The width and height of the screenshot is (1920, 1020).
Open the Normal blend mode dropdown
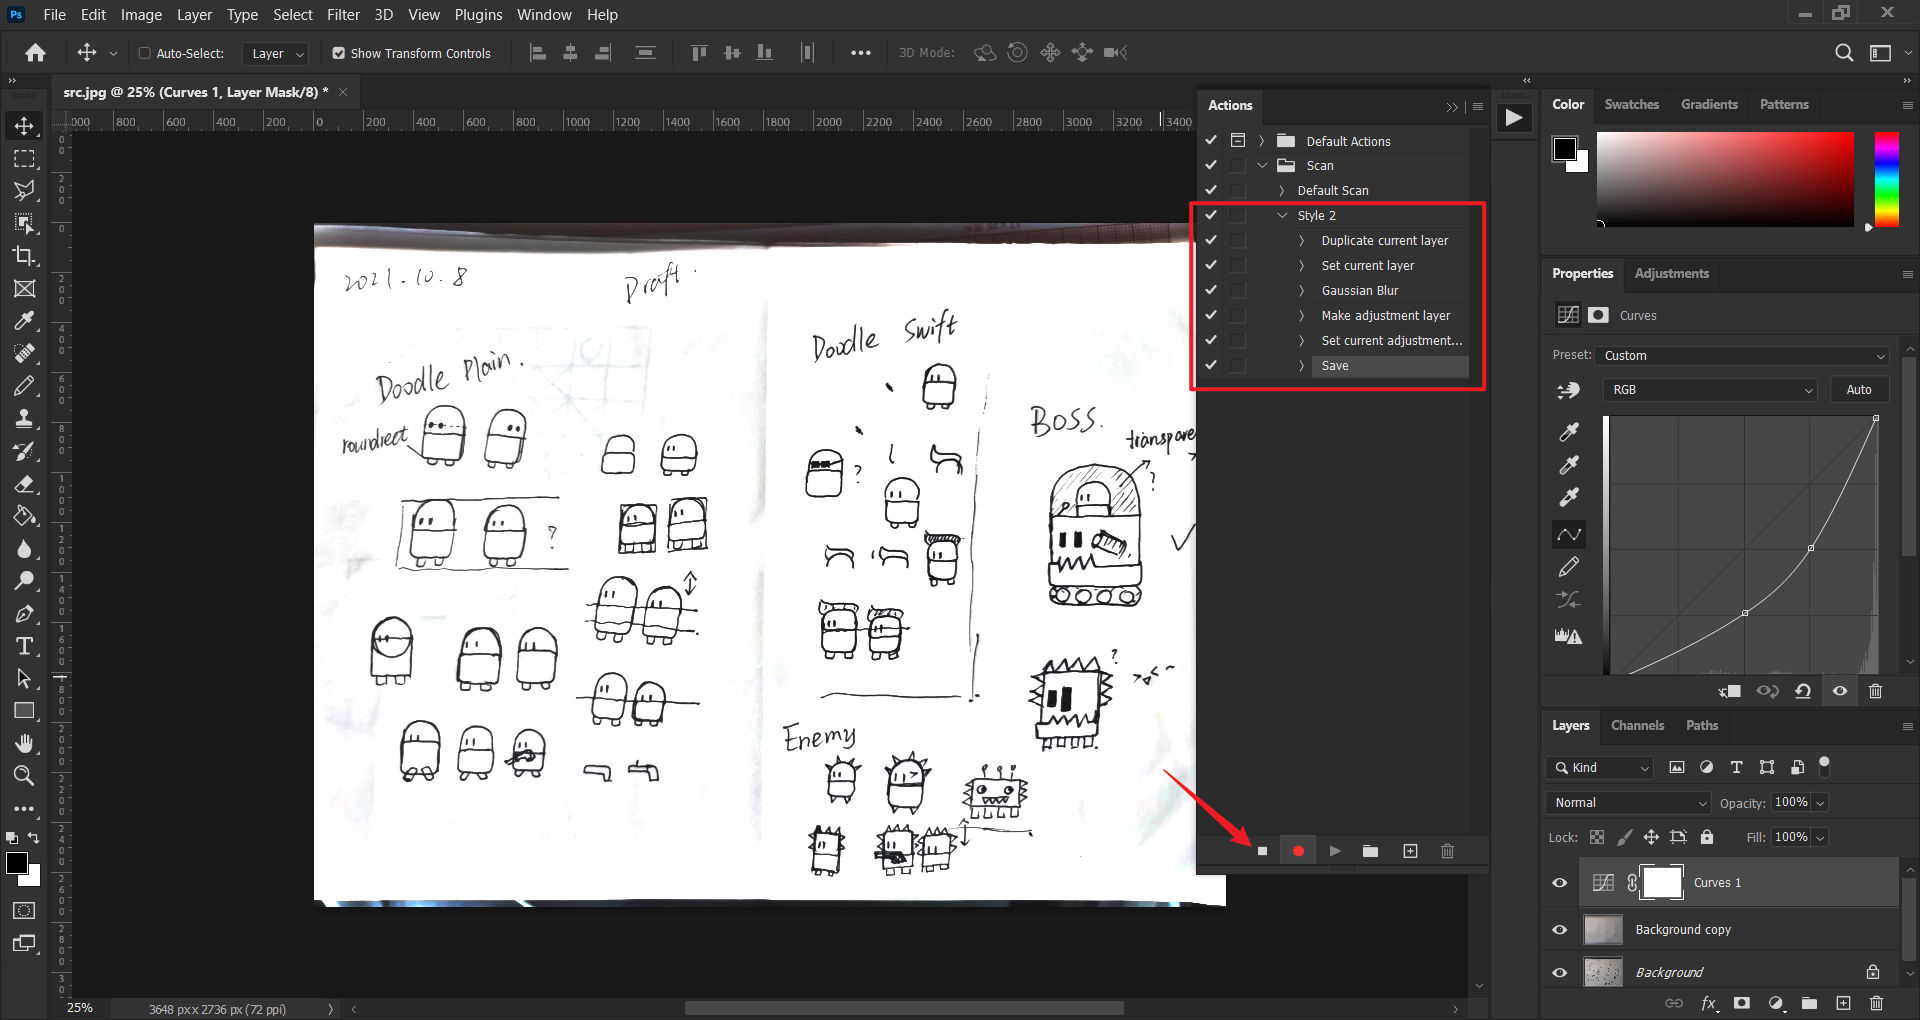coord(1628,803)
